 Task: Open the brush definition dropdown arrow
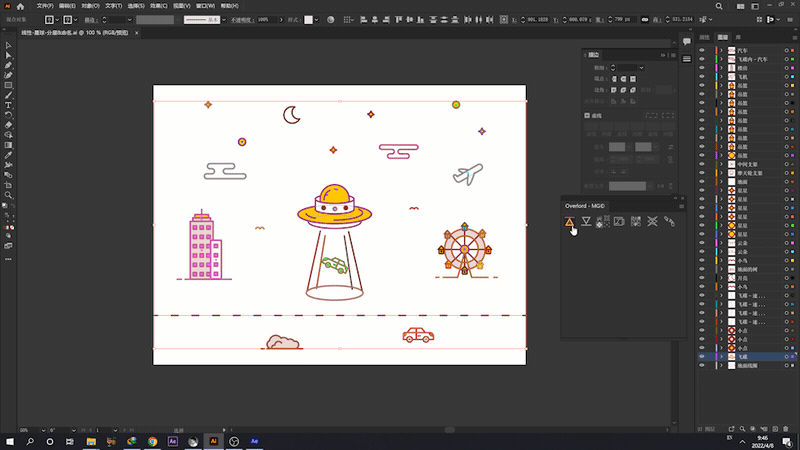pyautogui.click(x=223, y=20)
